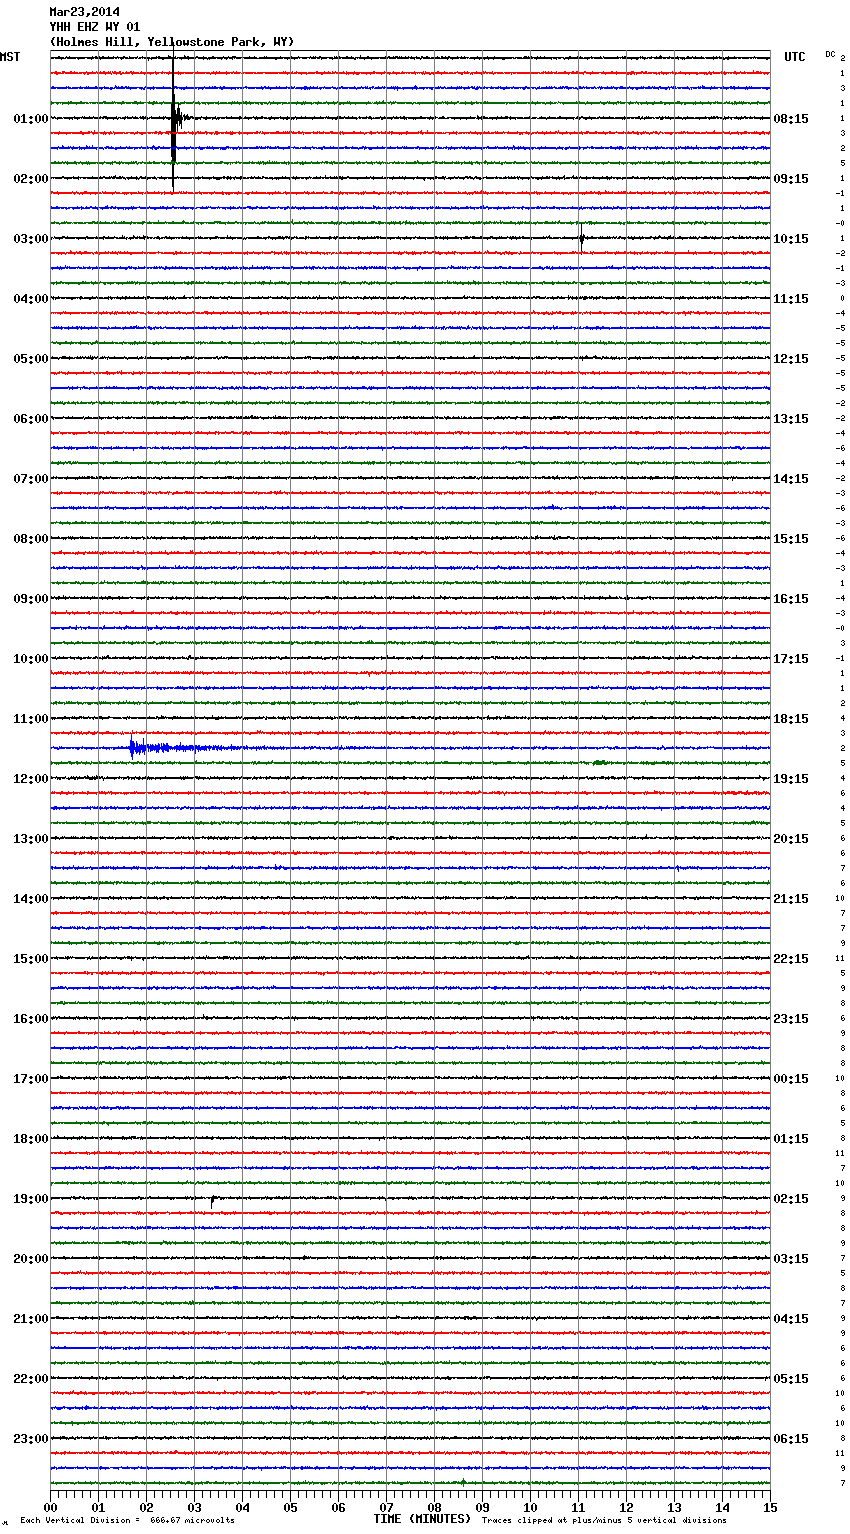Click the 08:15 UTC time label
Image resolution: width=850 pixels, height=1534 pixels.
point(791,119)
